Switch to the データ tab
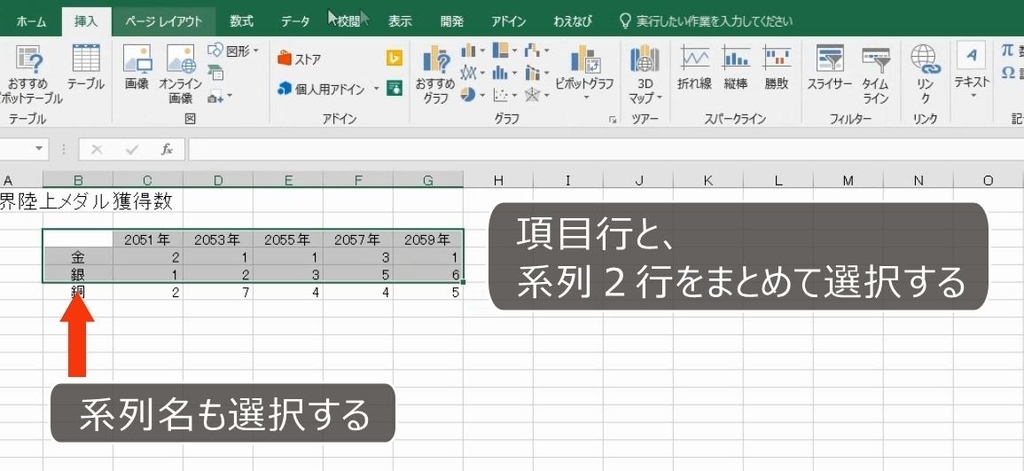1024x471 pixels. pos(295,22)
